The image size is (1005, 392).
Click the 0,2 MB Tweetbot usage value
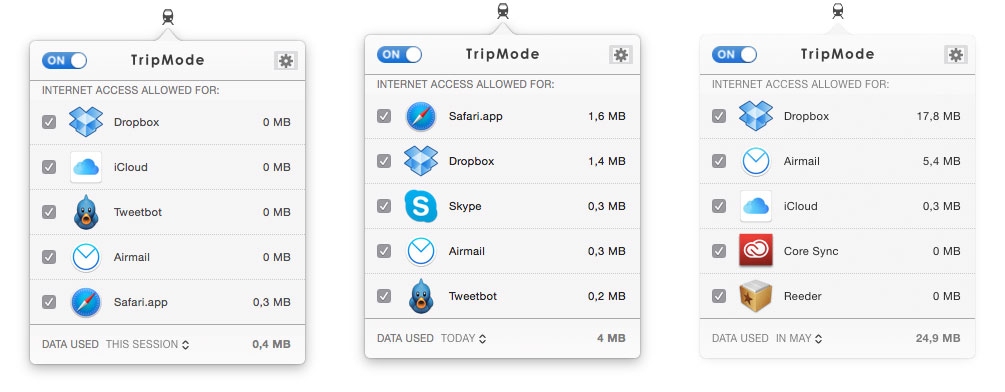[x=606, y=296]
